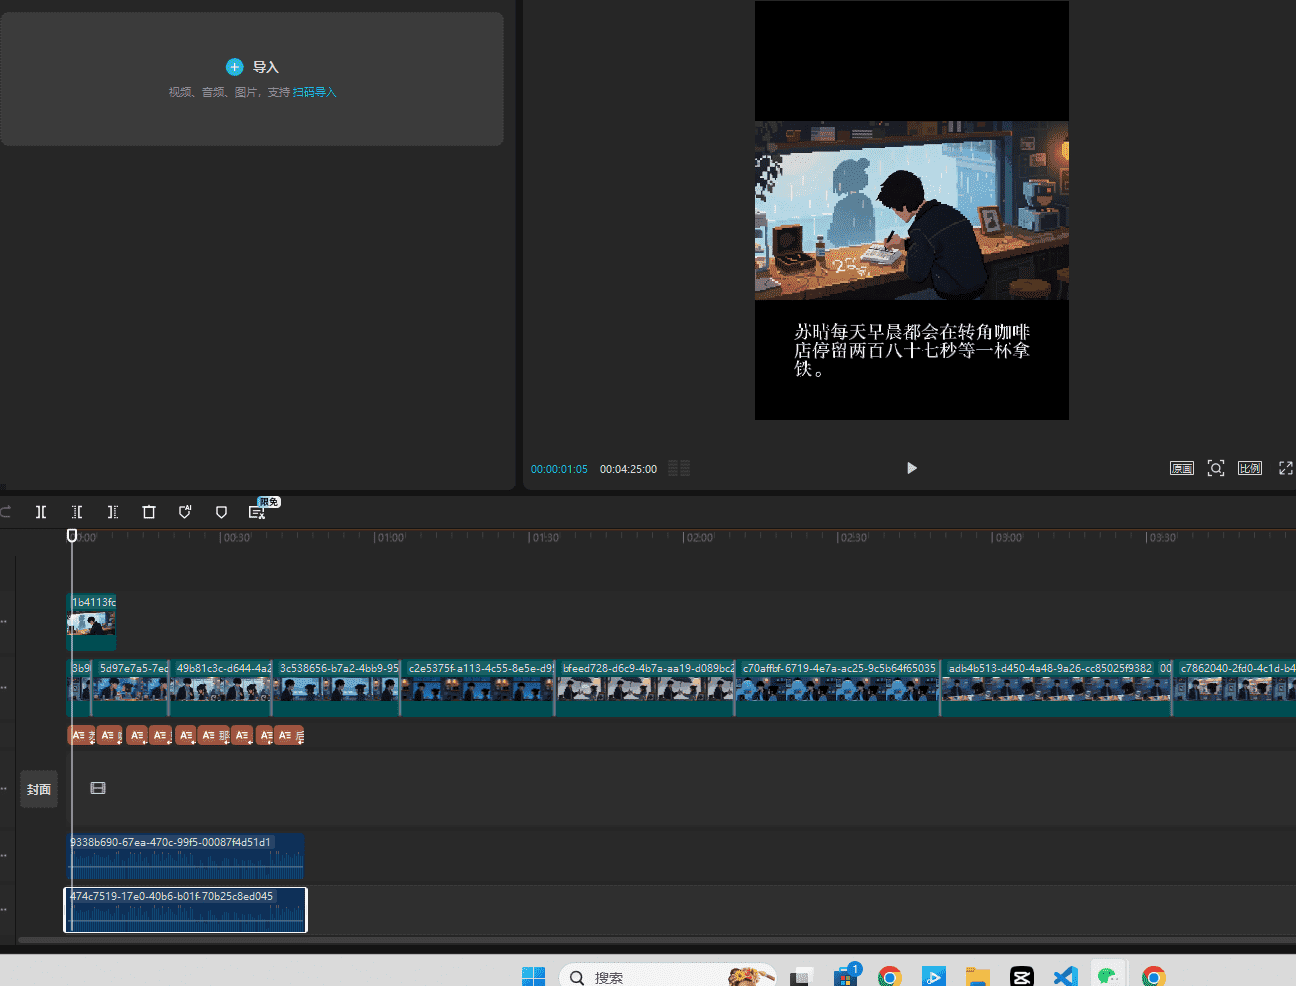This screenshot has height=986, width=1296.
Task: Select the c70affbf-6719-4e7a-ac25 video clip
Action: [x=838, y=688]
